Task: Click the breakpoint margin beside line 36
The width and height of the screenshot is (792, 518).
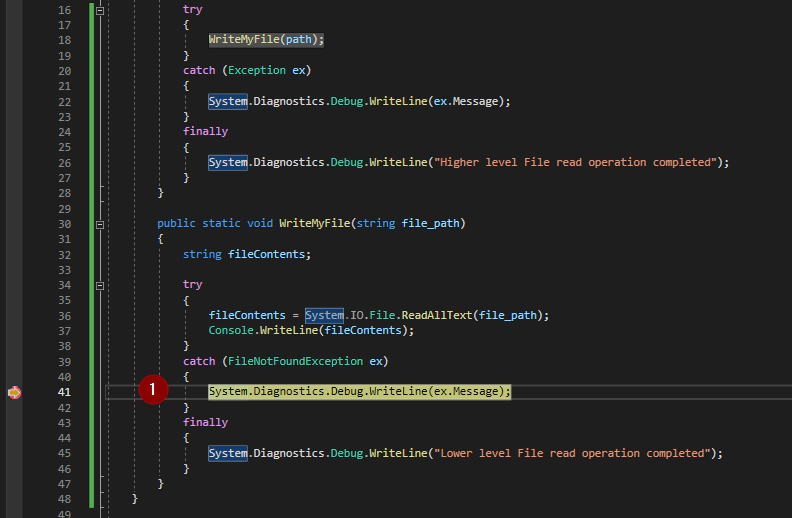Action: [14, 316]
